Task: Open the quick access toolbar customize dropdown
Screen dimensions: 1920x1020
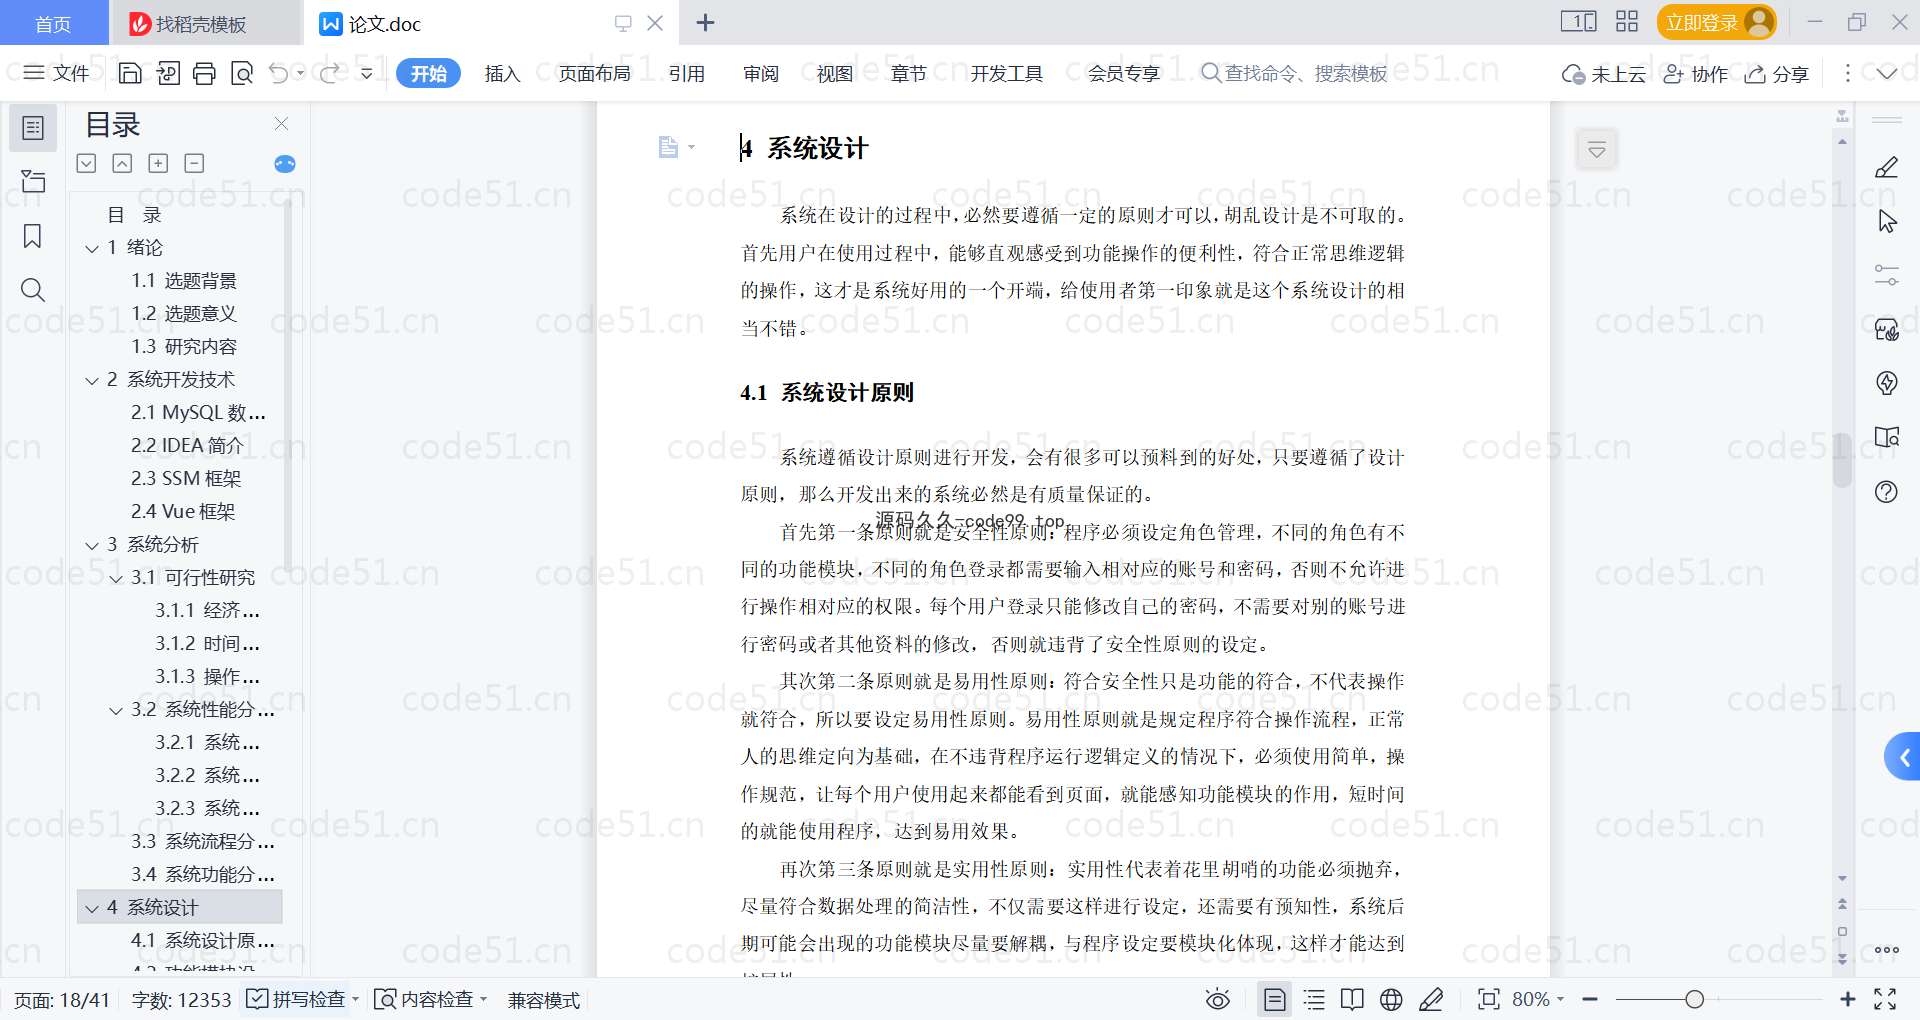Action: coord(367,73)
